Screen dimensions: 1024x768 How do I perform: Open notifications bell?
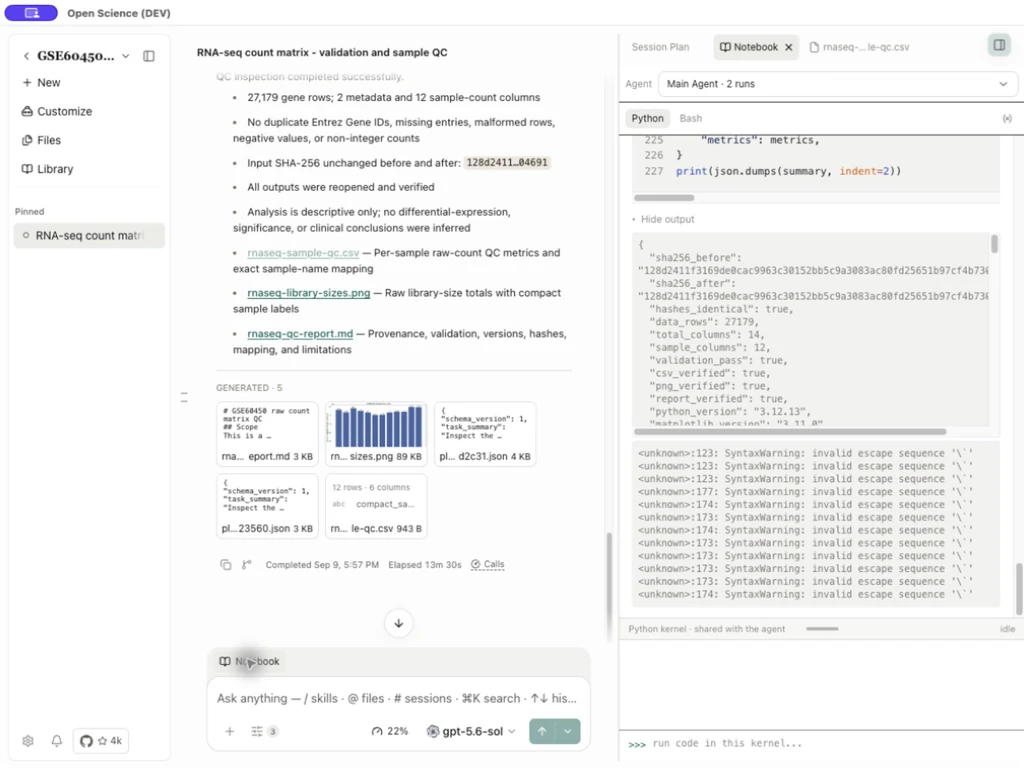click(57, 741)
